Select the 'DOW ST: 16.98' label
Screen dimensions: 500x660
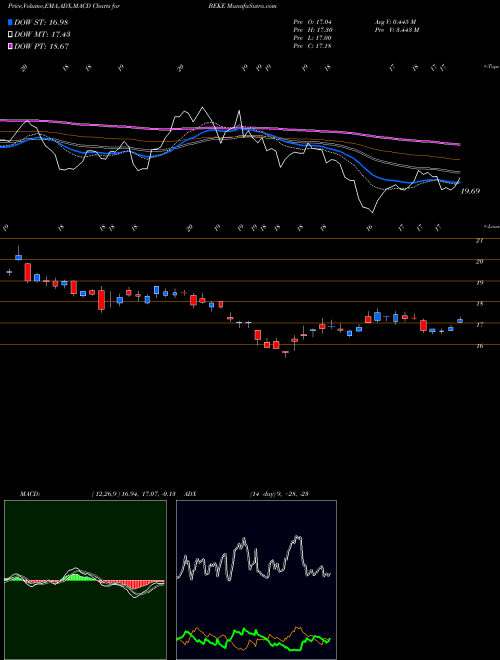[41, 22]
